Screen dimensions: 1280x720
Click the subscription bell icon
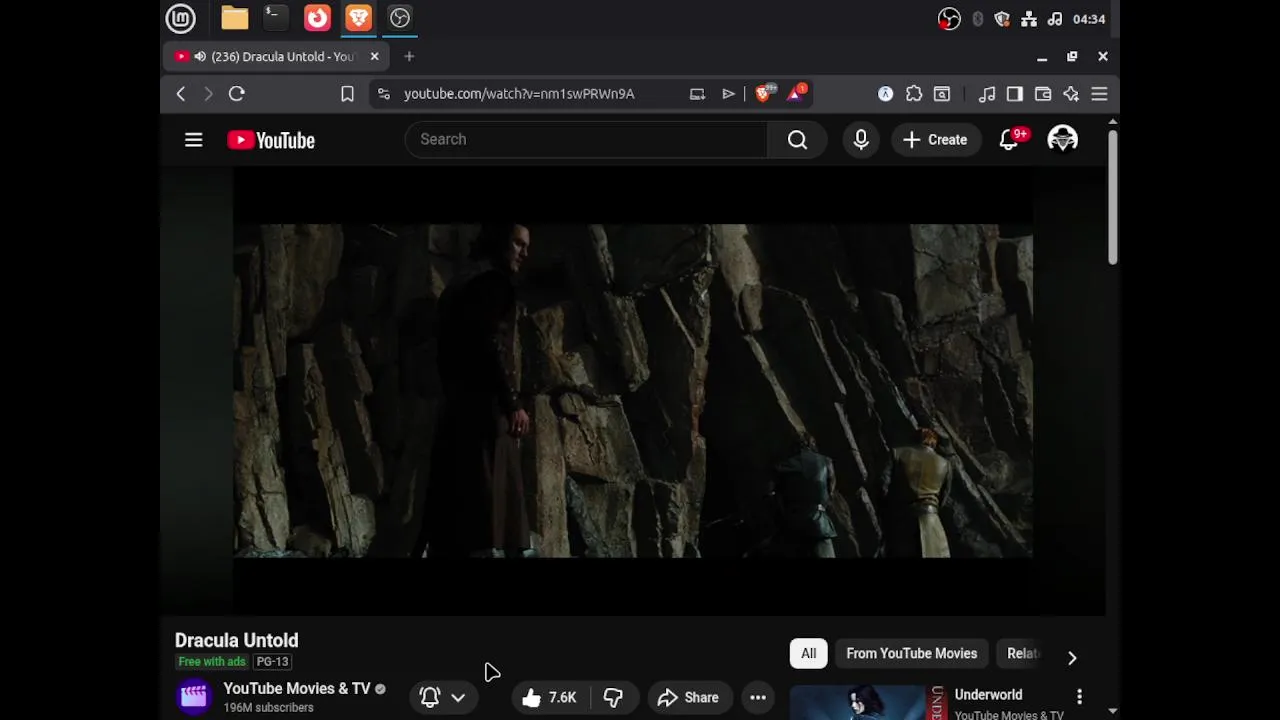pyautogui.click(x=430, y=698)
